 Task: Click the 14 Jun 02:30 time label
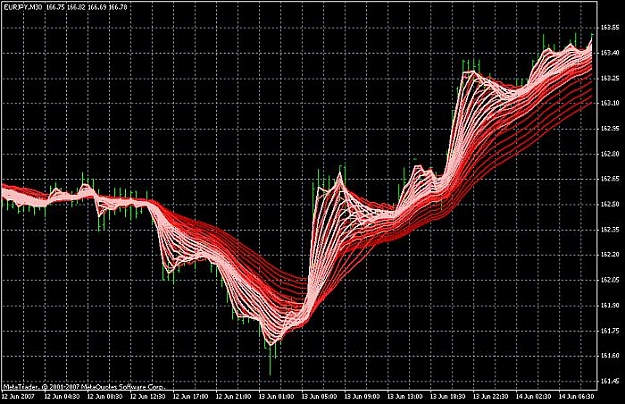[535, 397]
